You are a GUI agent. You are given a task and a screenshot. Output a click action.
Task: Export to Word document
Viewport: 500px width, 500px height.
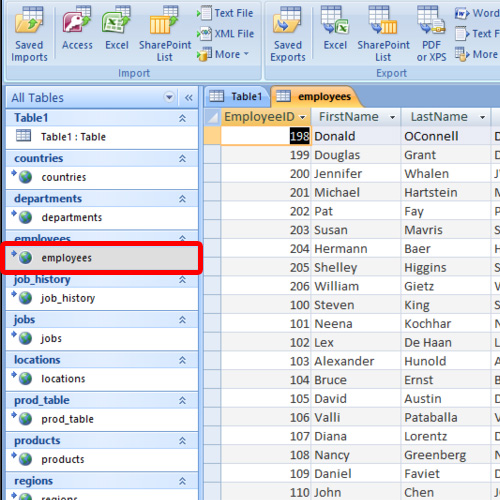click(477, 13)
